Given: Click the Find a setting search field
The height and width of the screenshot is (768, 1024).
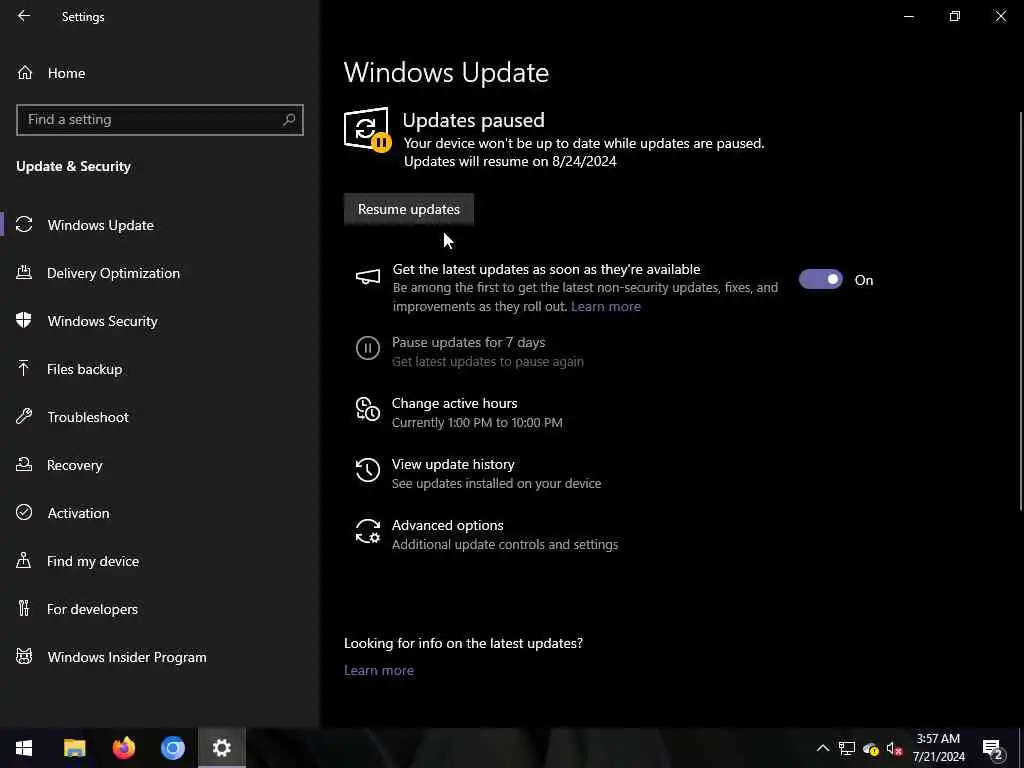Looking at the screenshot, I should (160, 120).
